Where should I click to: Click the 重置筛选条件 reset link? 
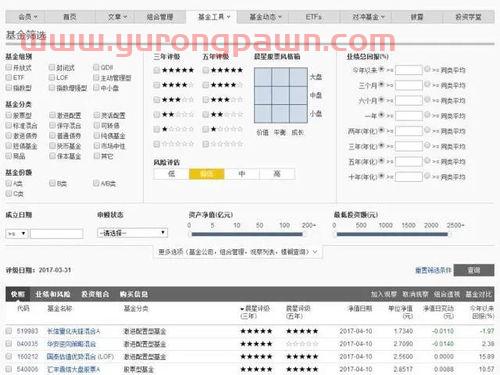[x=433, y=270]
